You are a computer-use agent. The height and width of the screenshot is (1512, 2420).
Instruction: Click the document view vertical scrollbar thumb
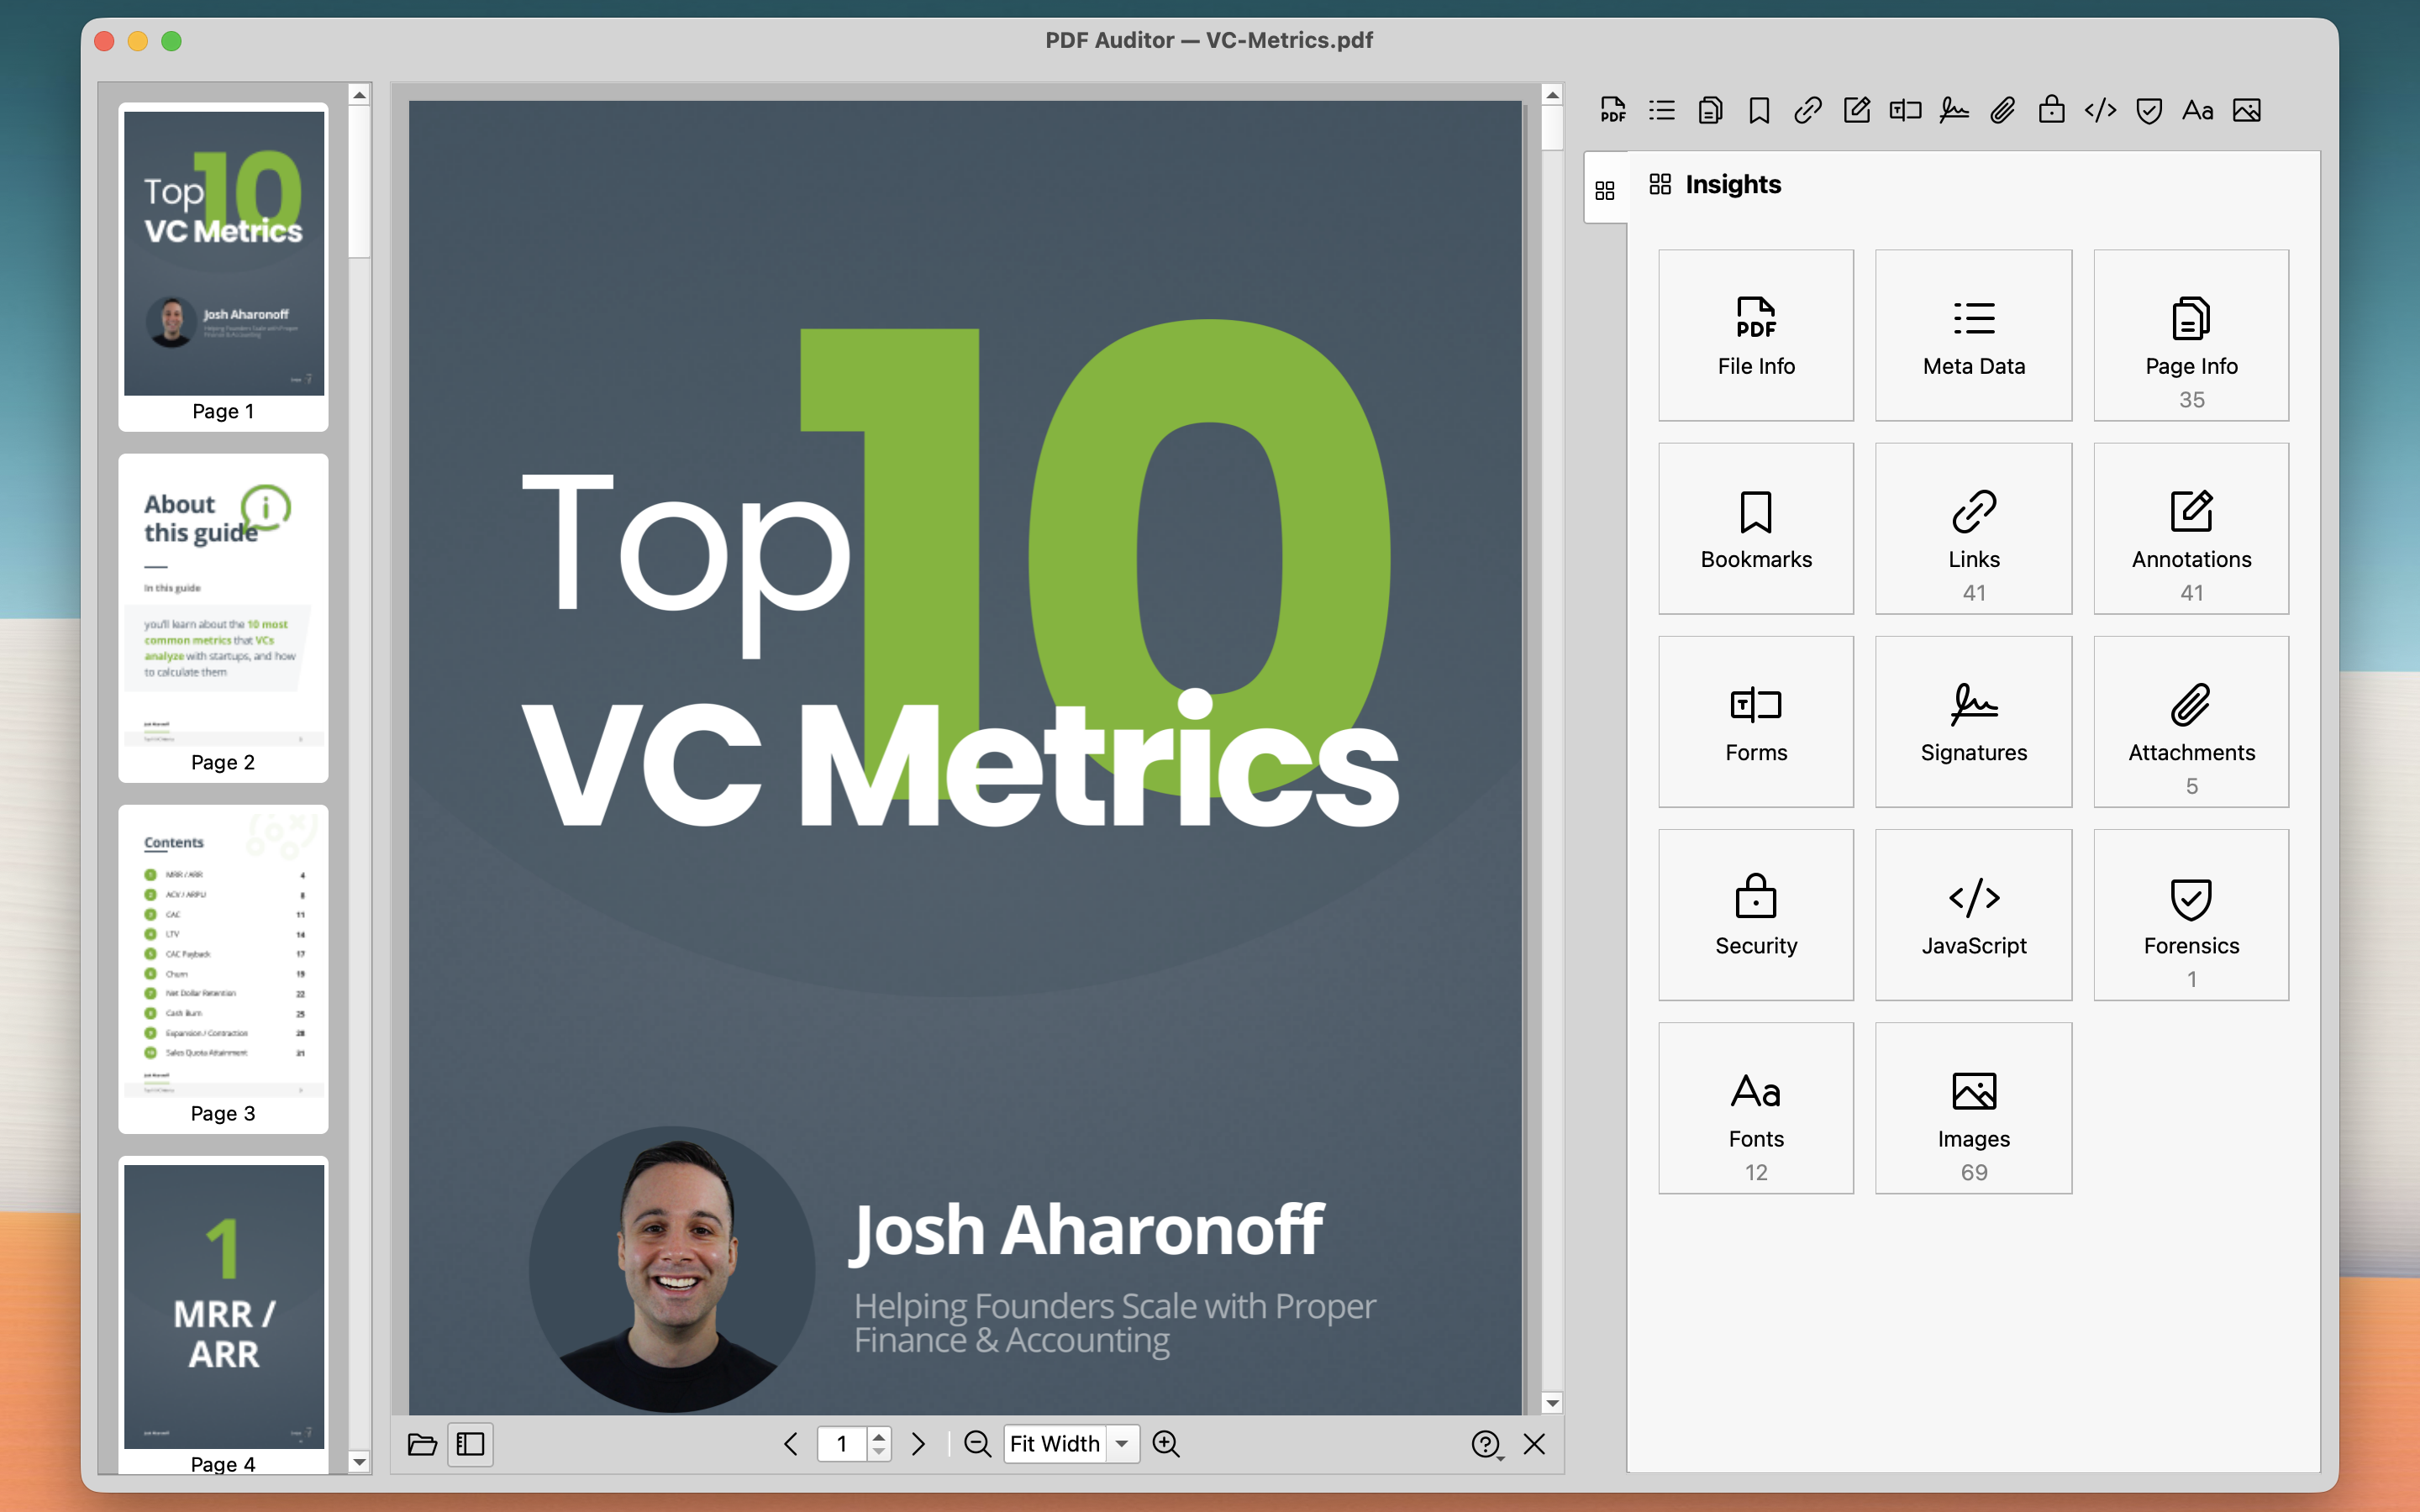coord(1552,128)
